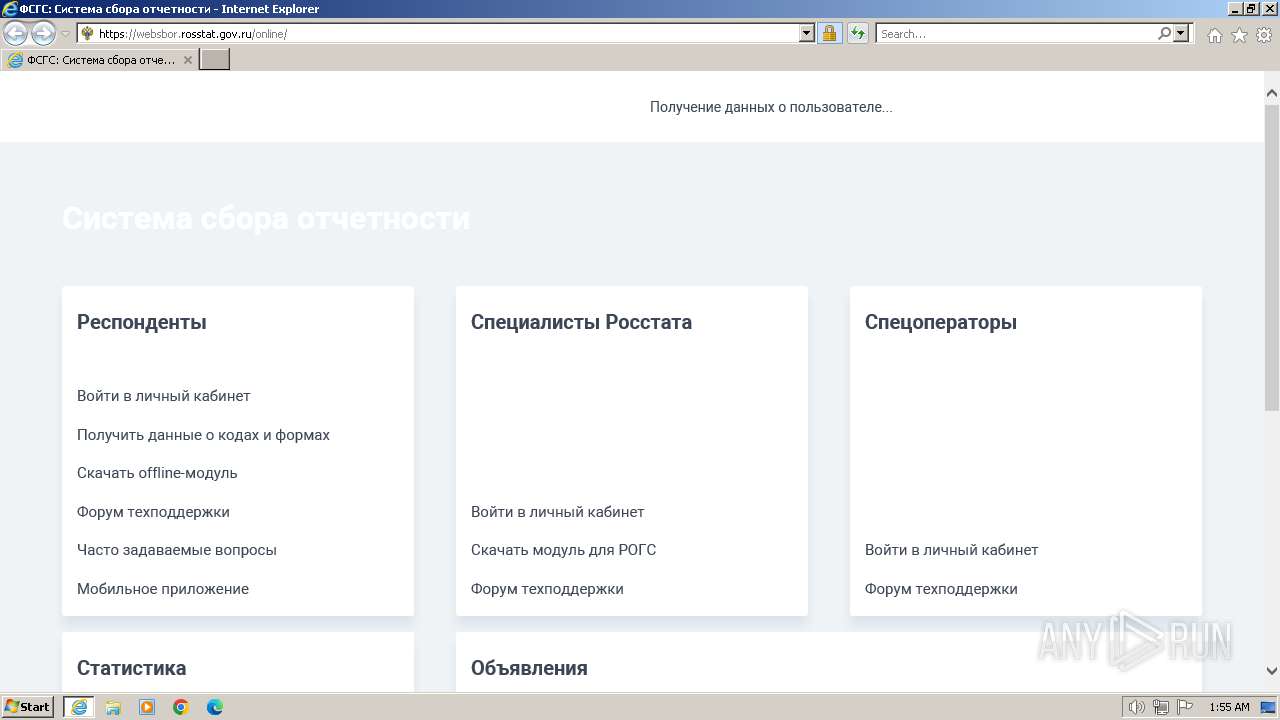Open the Home page icon
Viewport: 1280px width, 720px height.
(x=1214, y=35)
